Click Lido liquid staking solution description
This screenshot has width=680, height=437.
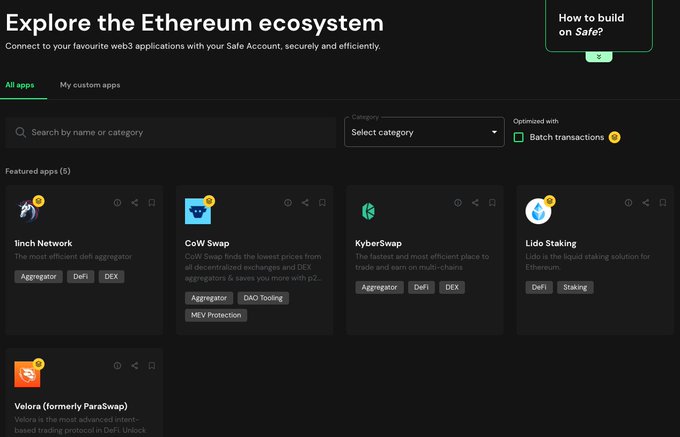[588, 262]
